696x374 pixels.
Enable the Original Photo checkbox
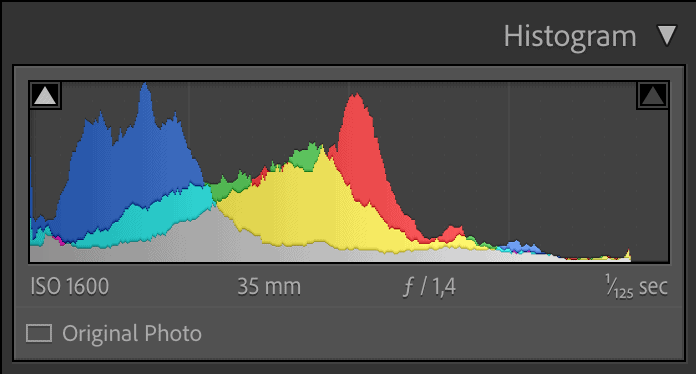(39, 333)
